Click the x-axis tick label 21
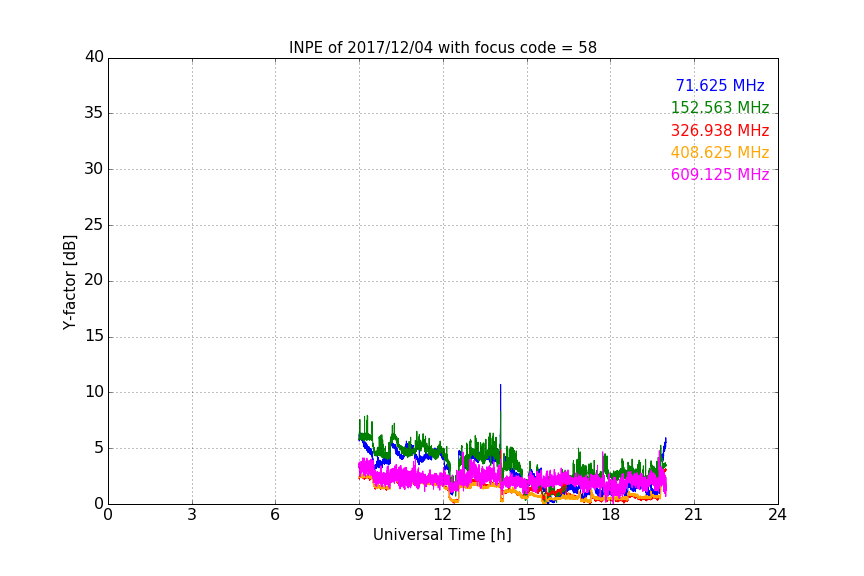Screen dimensions: 864x576 pyautogui.click(x=694, y=515)
